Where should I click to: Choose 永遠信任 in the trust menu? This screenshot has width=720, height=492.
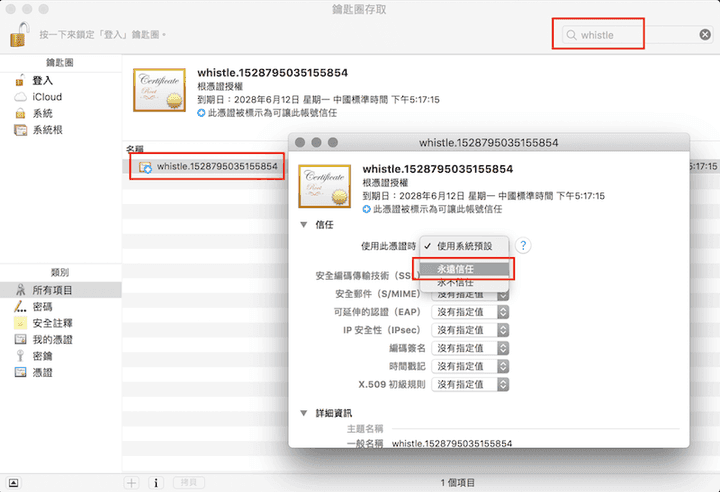click(464, 269)
